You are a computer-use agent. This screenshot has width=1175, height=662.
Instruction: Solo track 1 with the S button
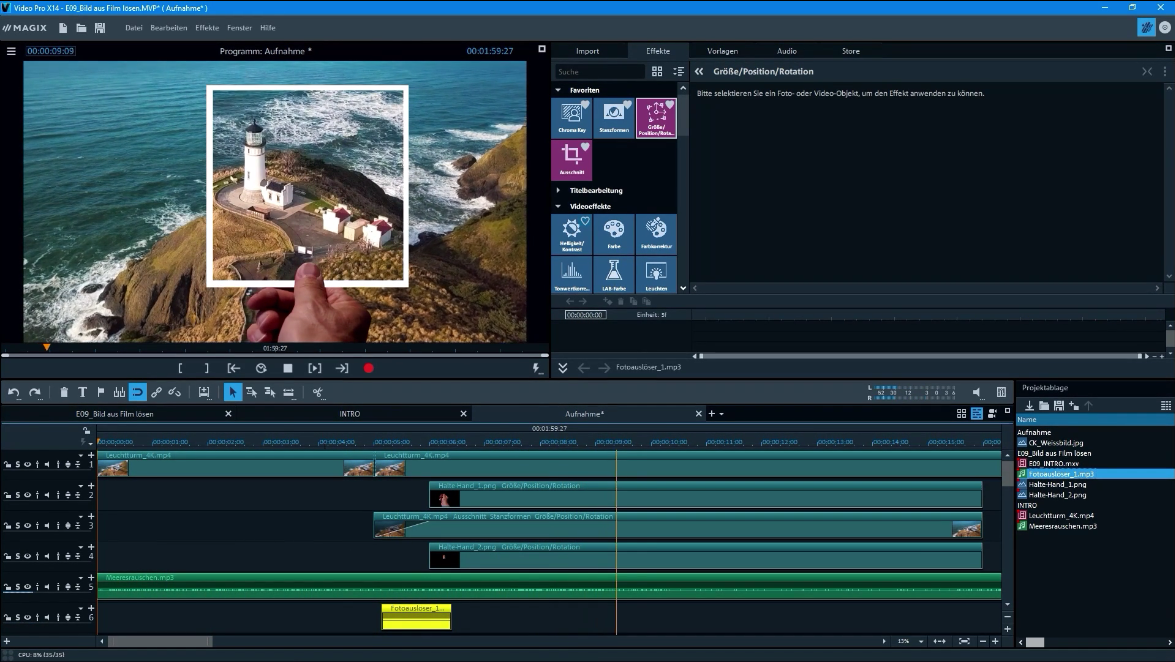pos(17,465)
